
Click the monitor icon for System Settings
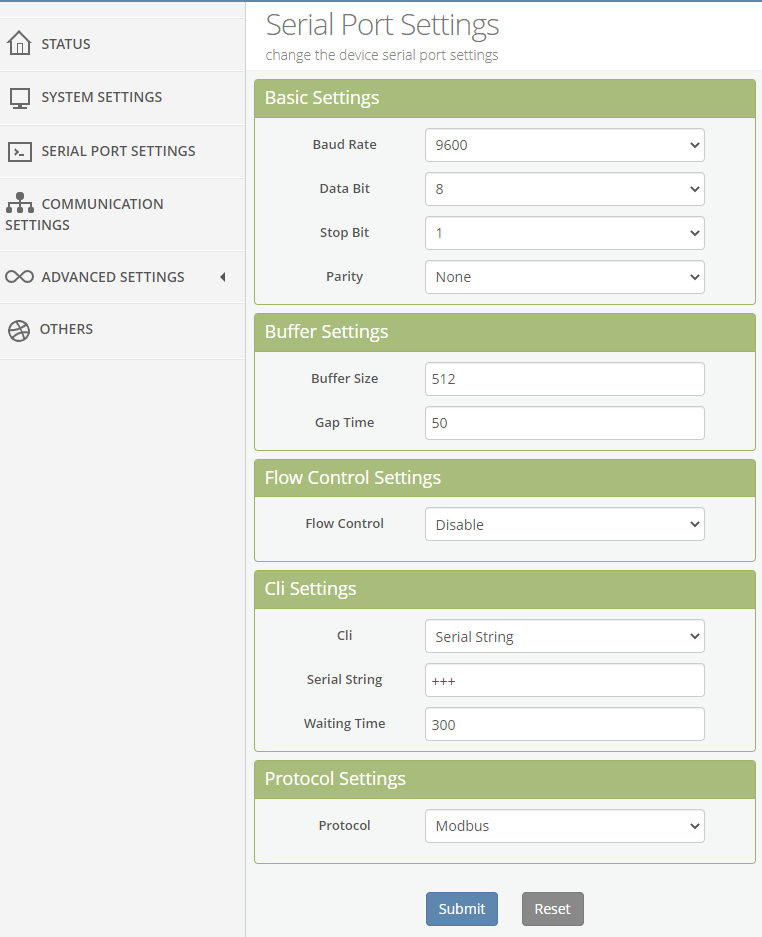20,98
